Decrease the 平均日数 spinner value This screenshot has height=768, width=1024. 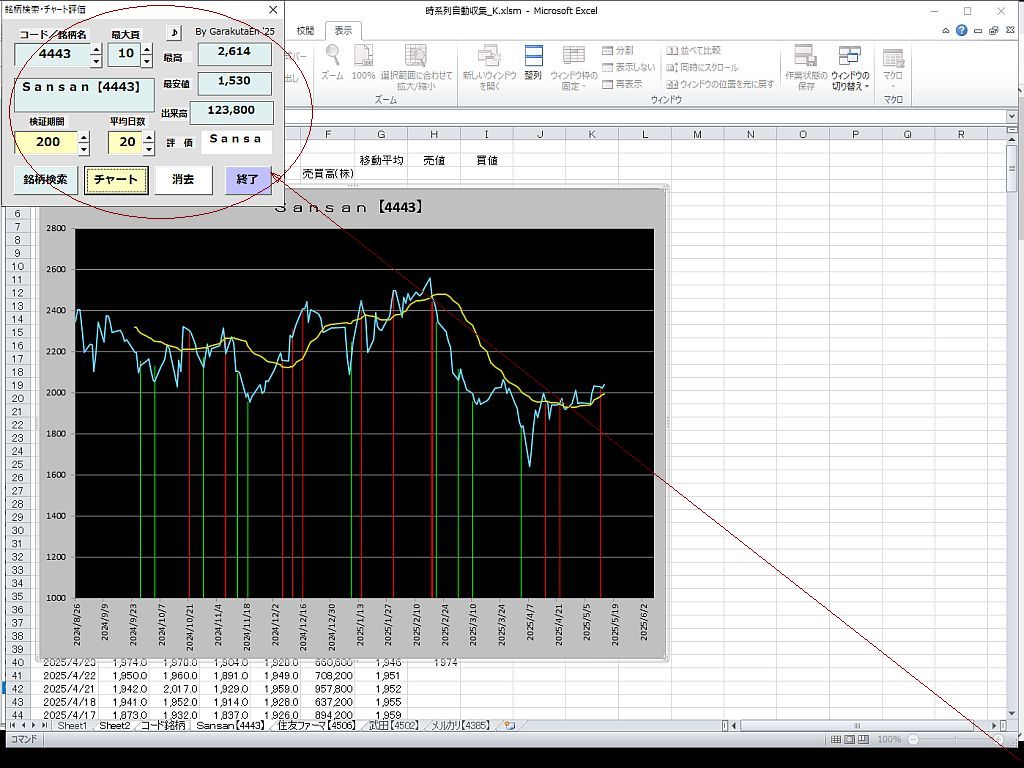coord(149,149)
